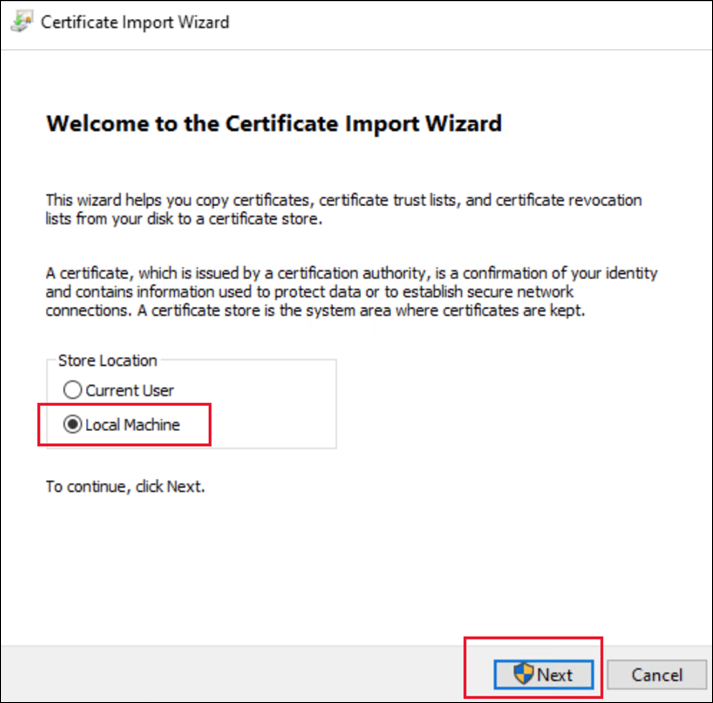Image resolution: width=713 pixels, height=703 pixels.
Task: Cancel the Certificate Import Wizard
Action: (656, 674)
